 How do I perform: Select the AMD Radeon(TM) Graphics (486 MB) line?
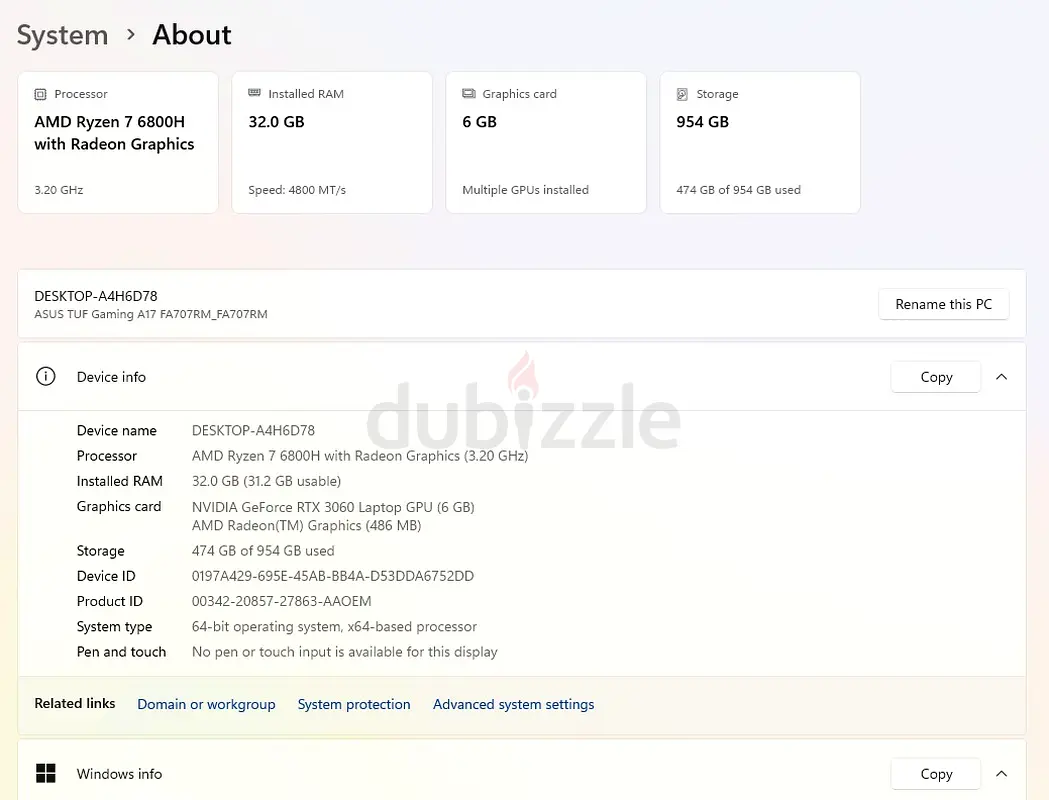(x=306, y=526)
